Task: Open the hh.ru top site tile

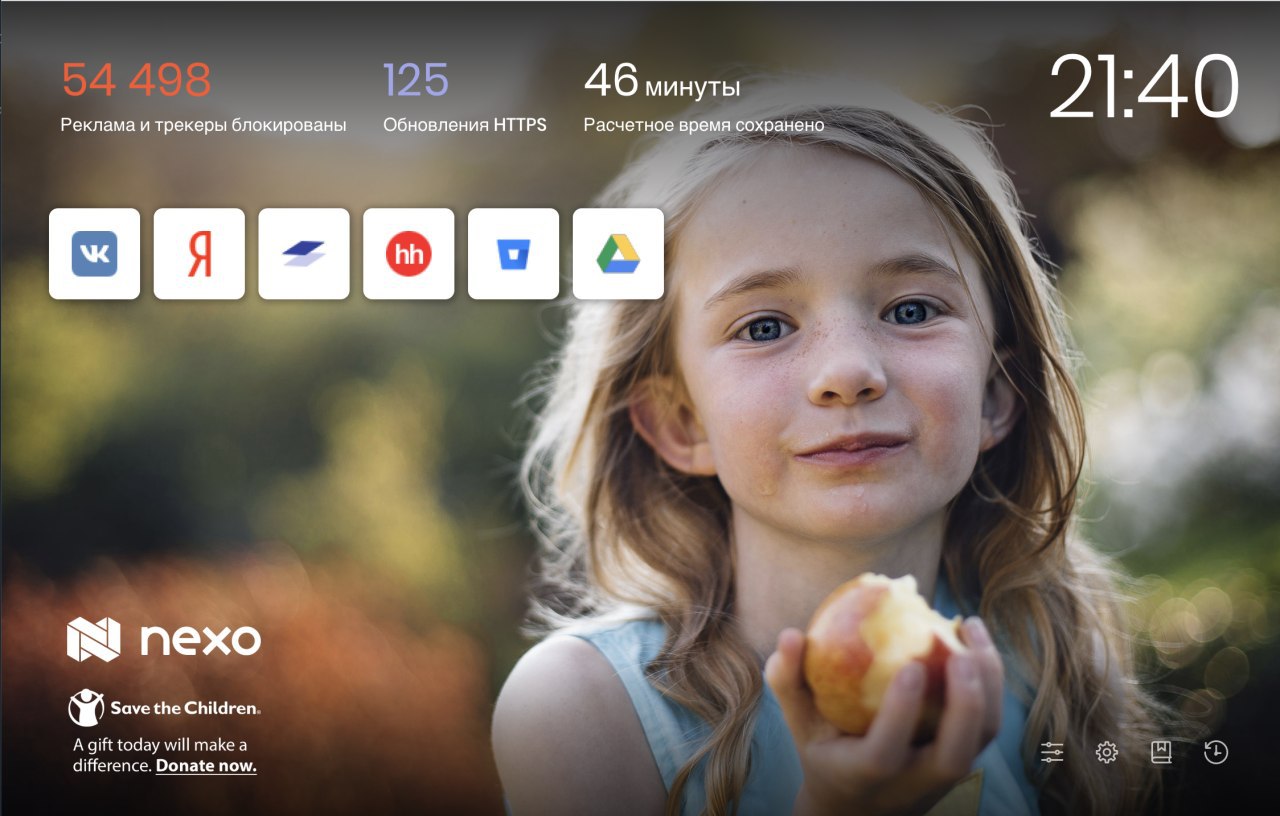Action: click(408, 254)
